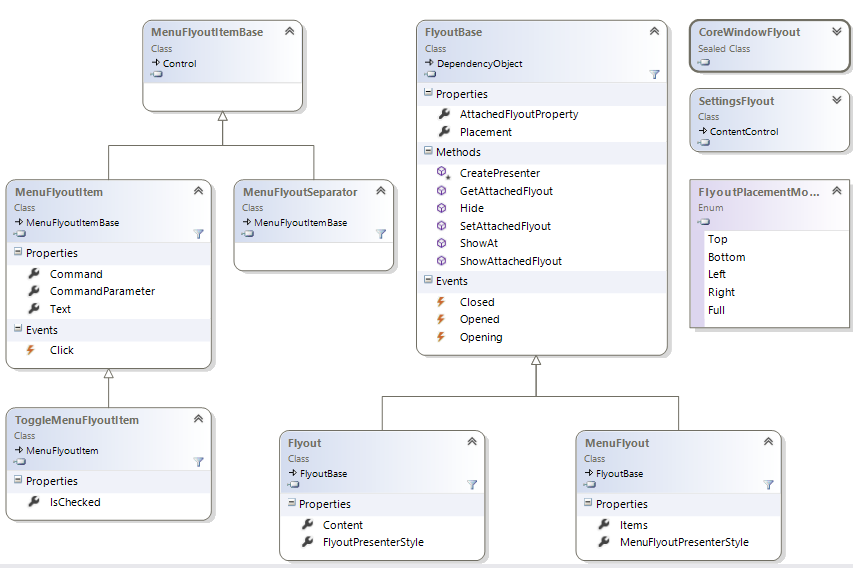This screenshot has width=853, height=568.
Task: Collapse the MenuFlyoutItem class box
Action: tap(199, 191)
